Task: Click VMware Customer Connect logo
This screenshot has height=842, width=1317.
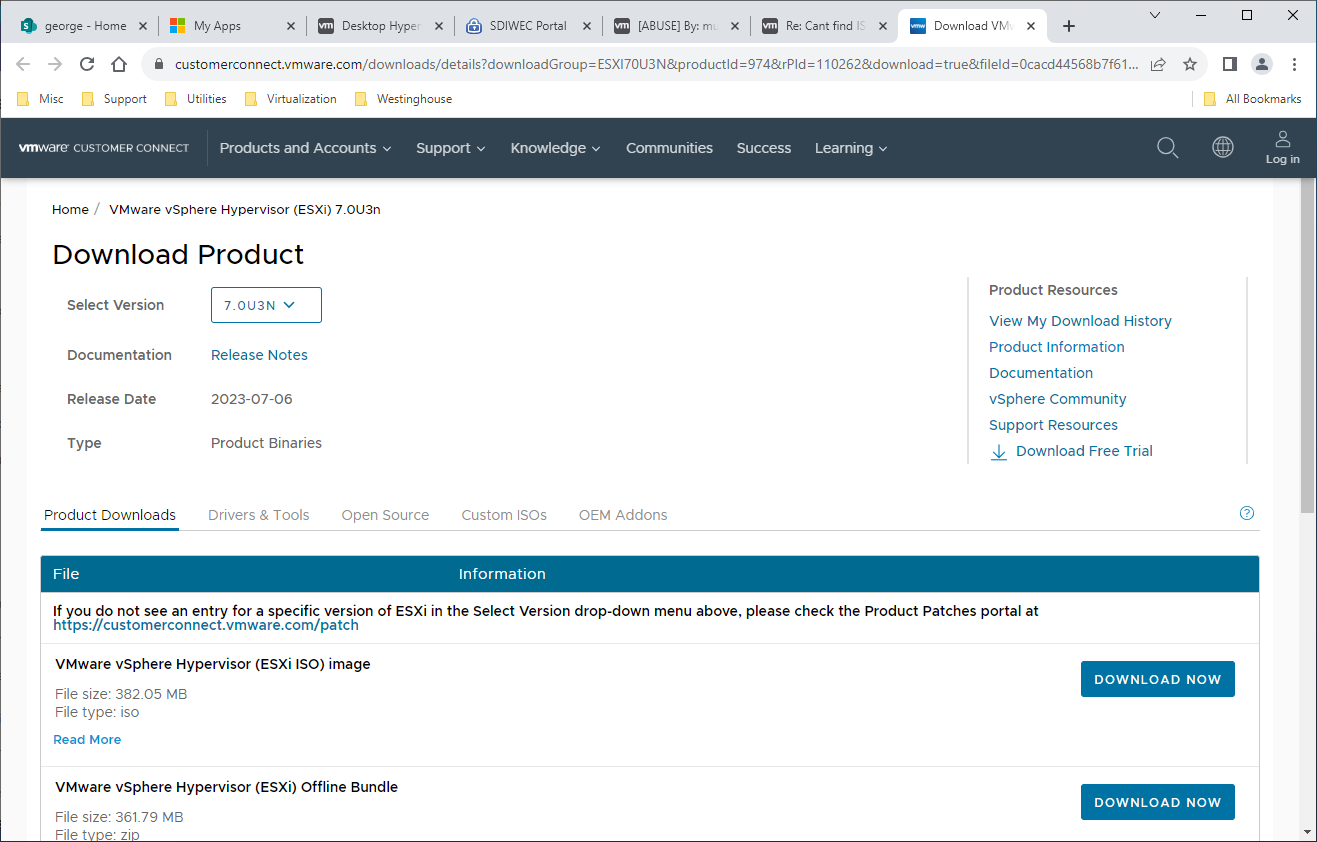Action: pyautogui.click(x=104, y=148)
